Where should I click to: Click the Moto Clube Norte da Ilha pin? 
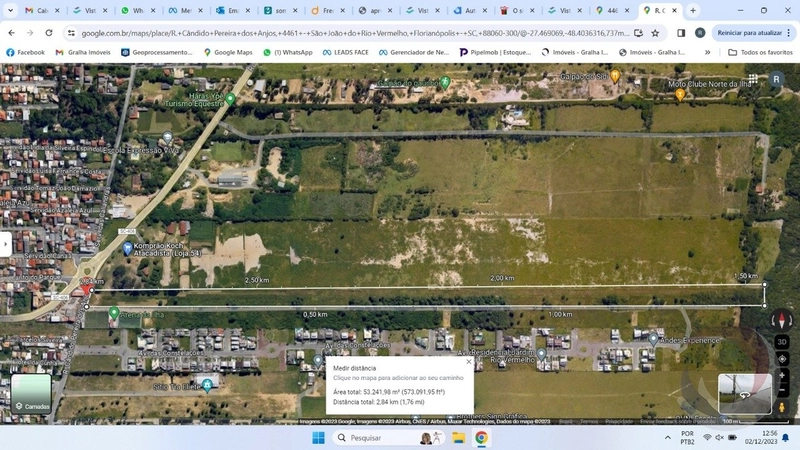pyautogui.click(x=680, y=94)
